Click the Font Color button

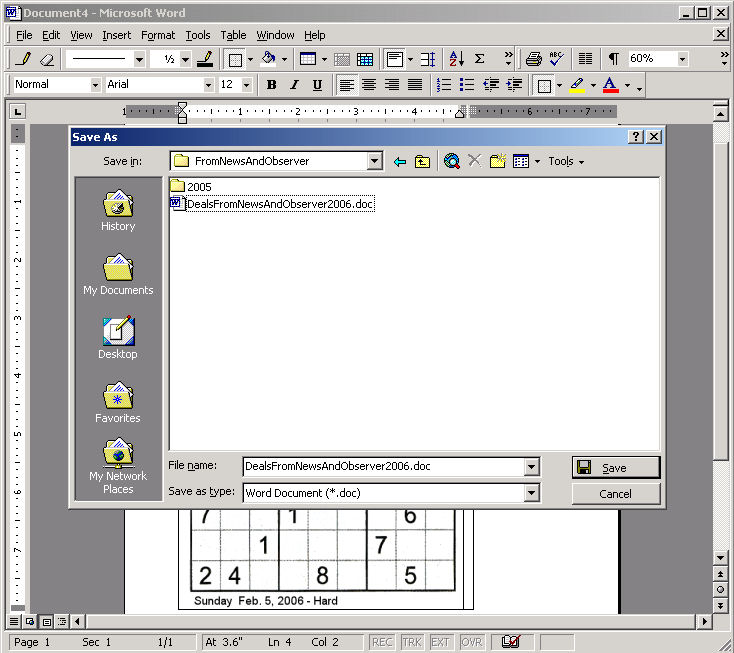tap(610, 85)
